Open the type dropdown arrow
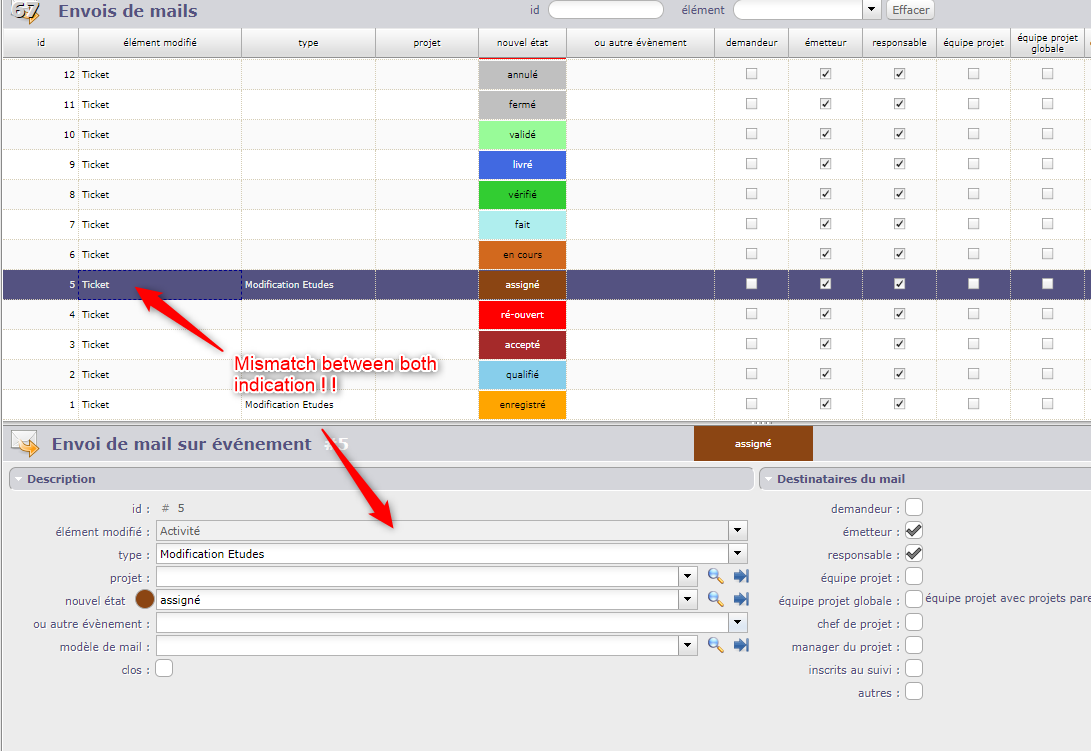The height and width of the screenshot is (751, 1091). 738,553
